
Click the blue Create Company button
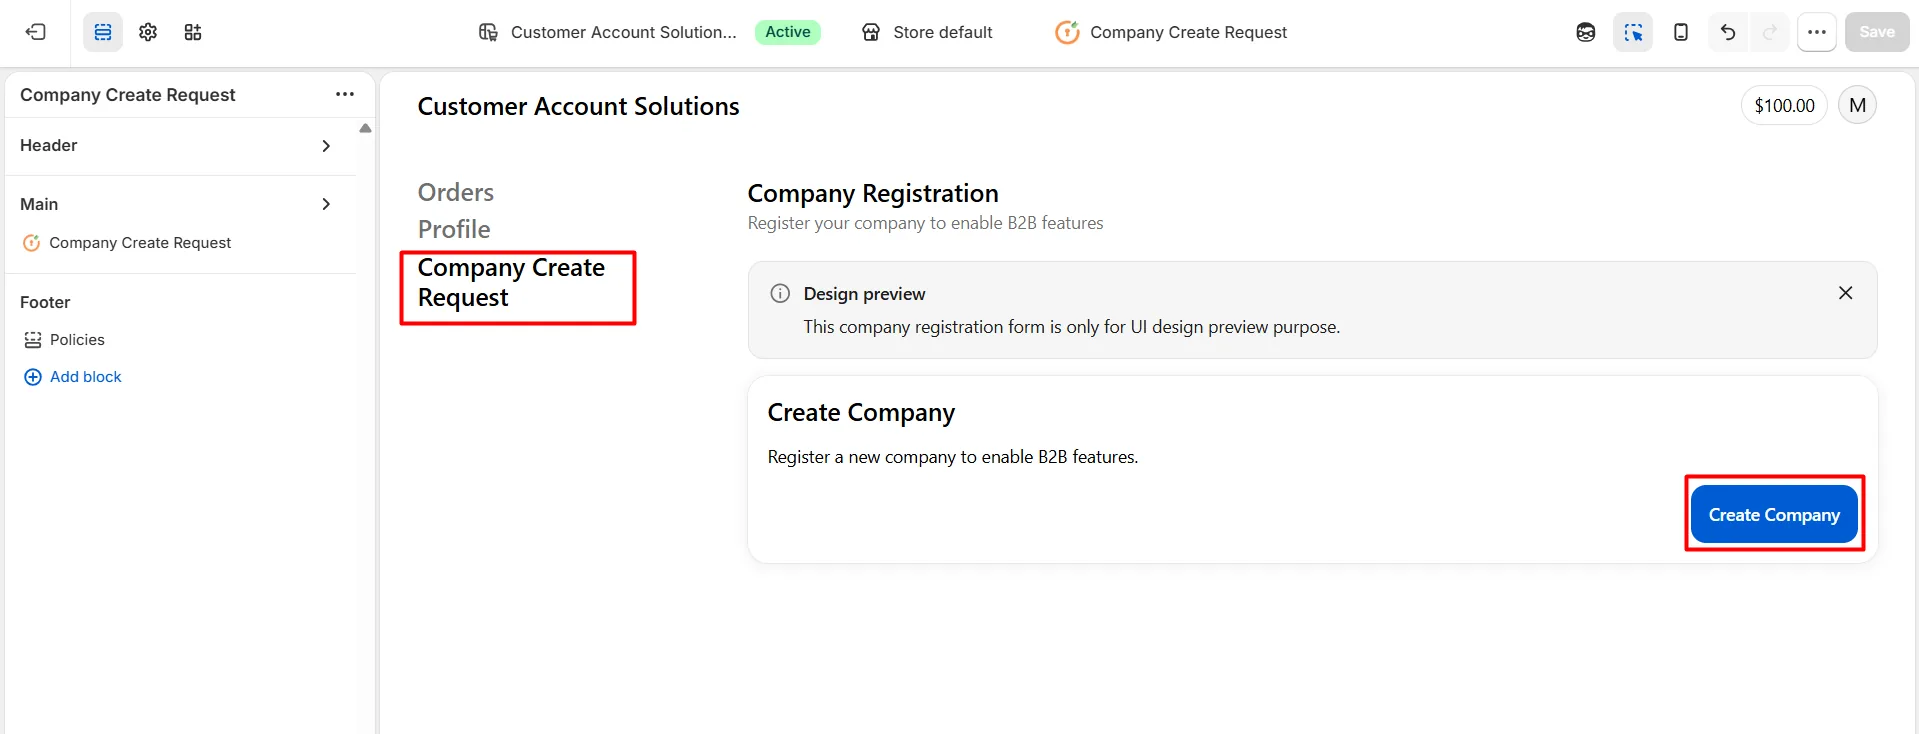point(1774,515)
